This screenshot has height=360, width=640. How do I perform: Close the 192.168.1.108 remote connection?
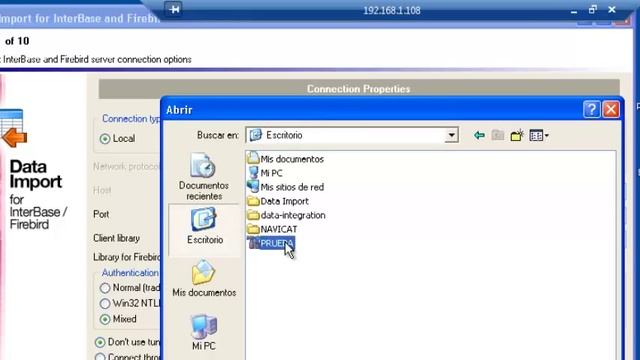tap(612, 9)
